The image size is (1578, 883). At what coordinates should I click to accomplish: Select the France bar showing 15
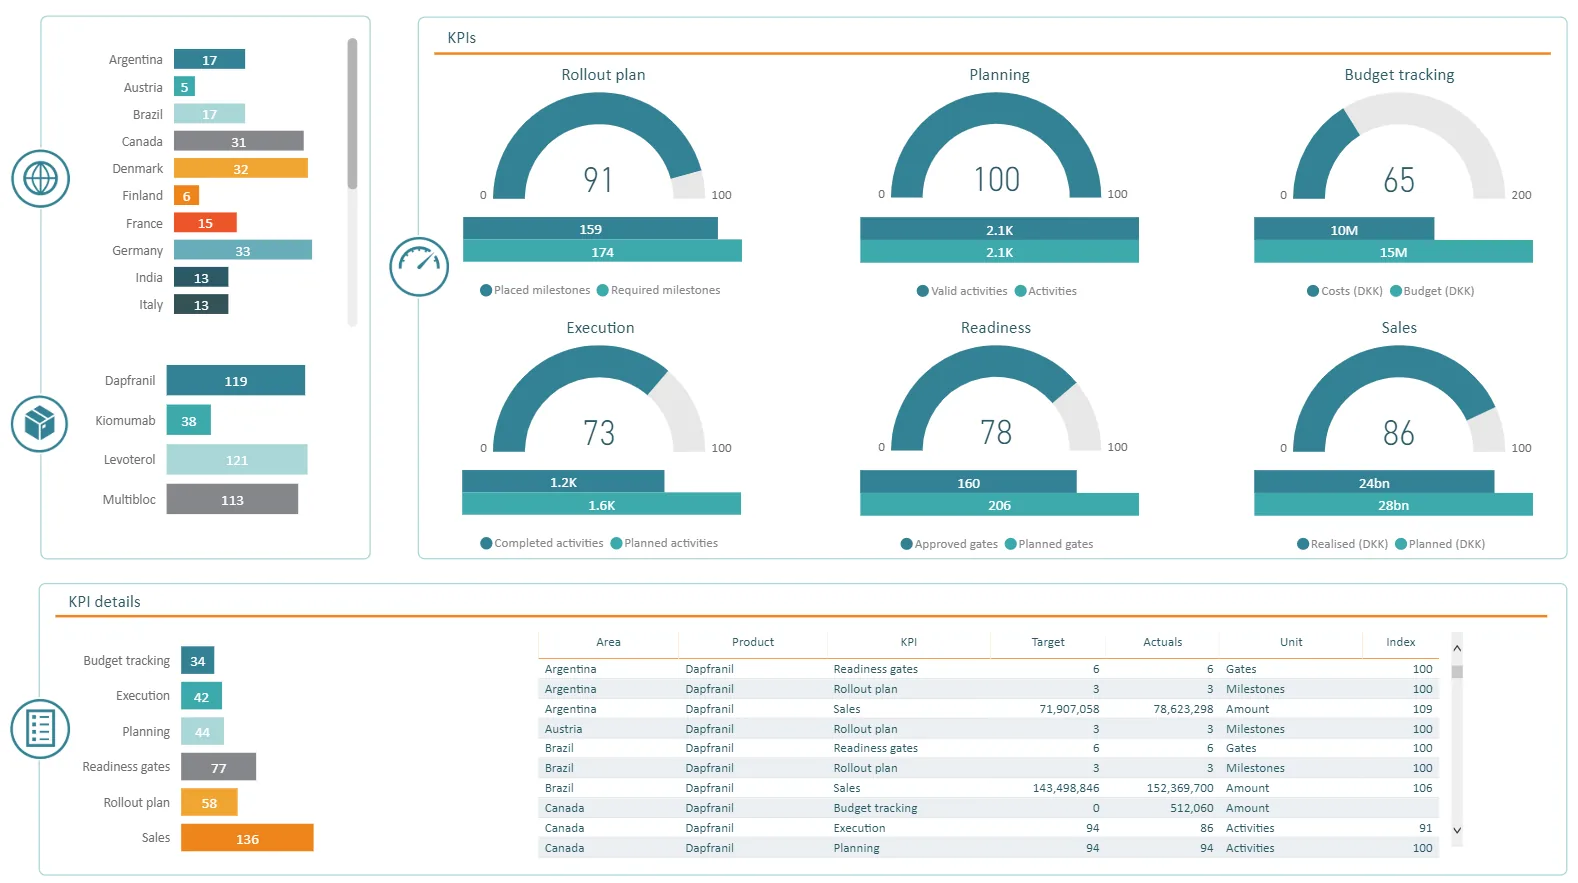[x=205, y=223]
